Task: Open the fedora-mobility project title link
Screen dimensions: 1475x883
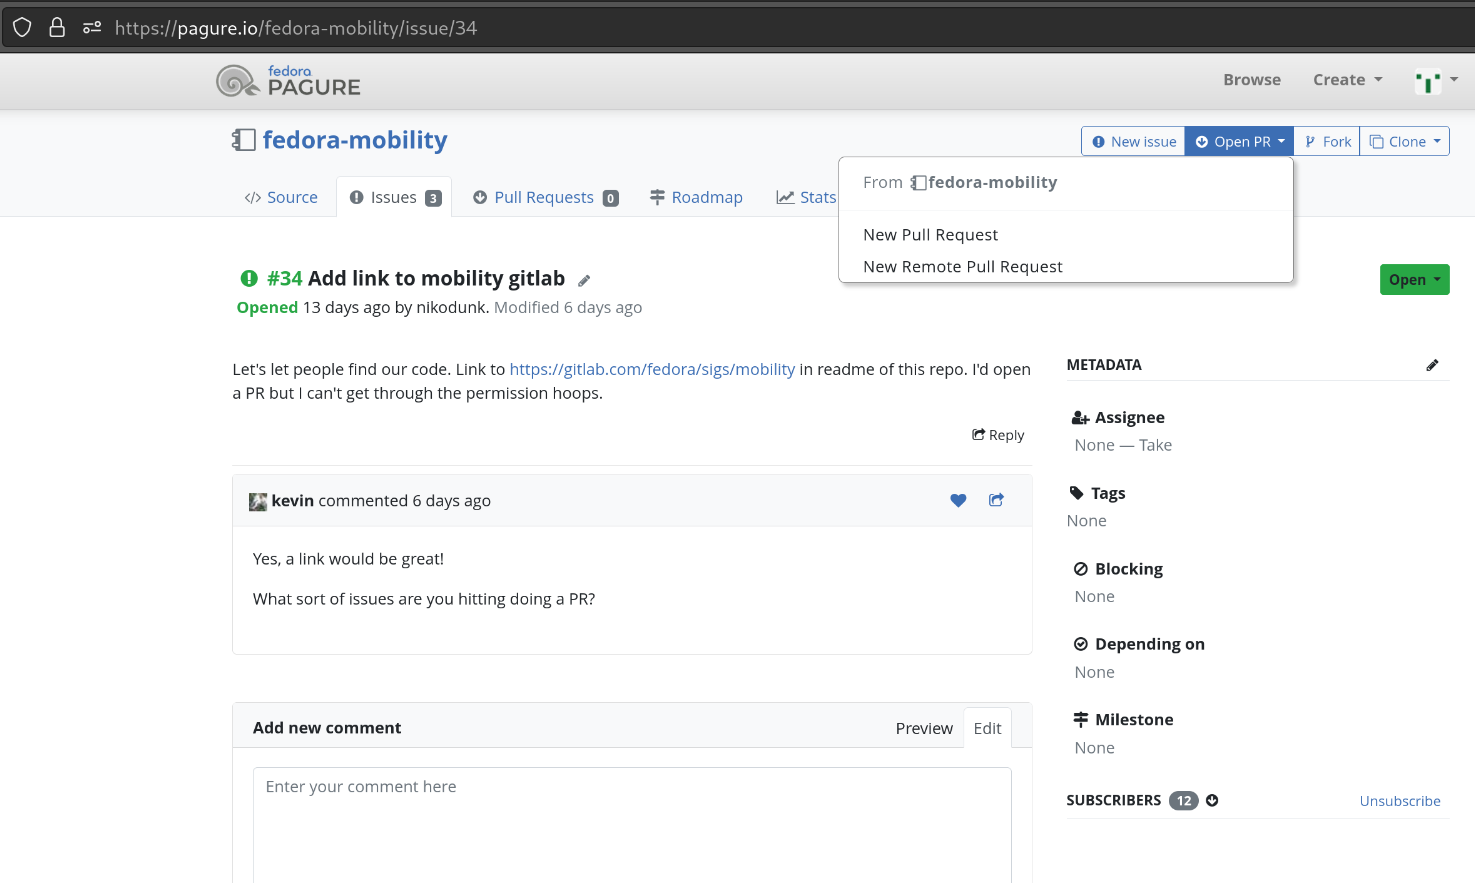Action: [x=355, y=140]
